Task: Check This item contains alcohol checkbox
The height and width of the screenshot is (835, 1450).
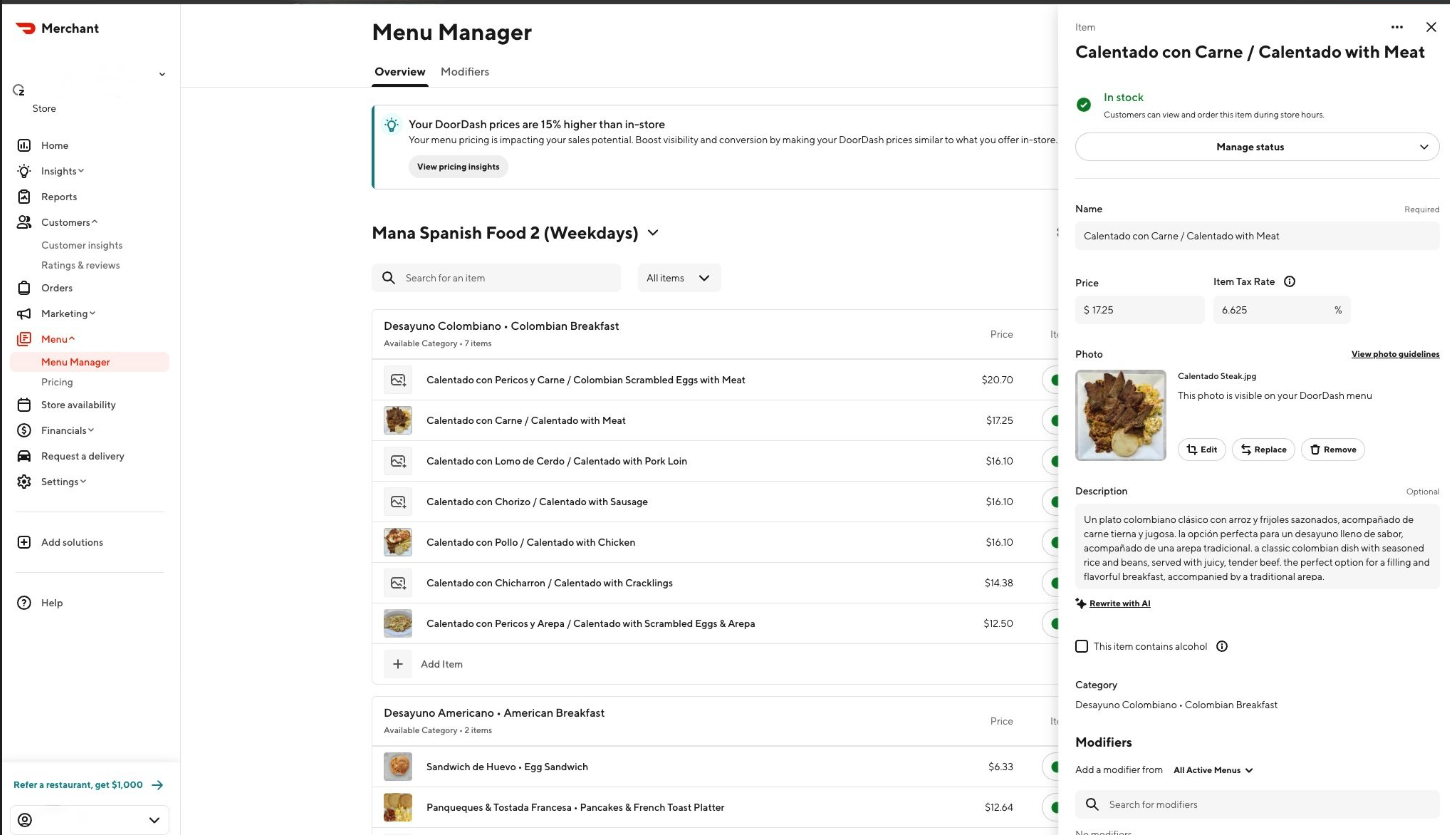Action: (x=1081, y=647)
